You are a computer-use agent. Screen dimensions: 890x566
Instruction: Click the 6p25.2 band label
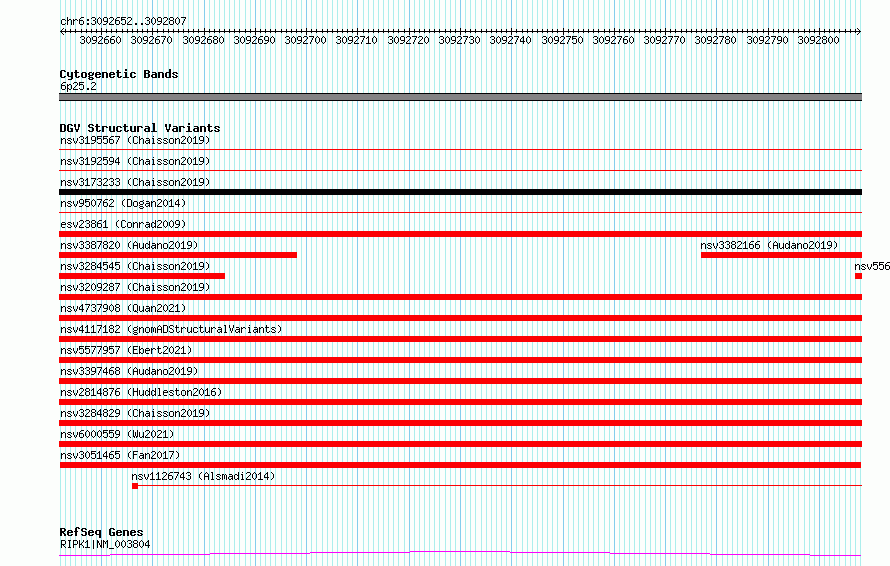pyautogui.click(x=78, y=86)
